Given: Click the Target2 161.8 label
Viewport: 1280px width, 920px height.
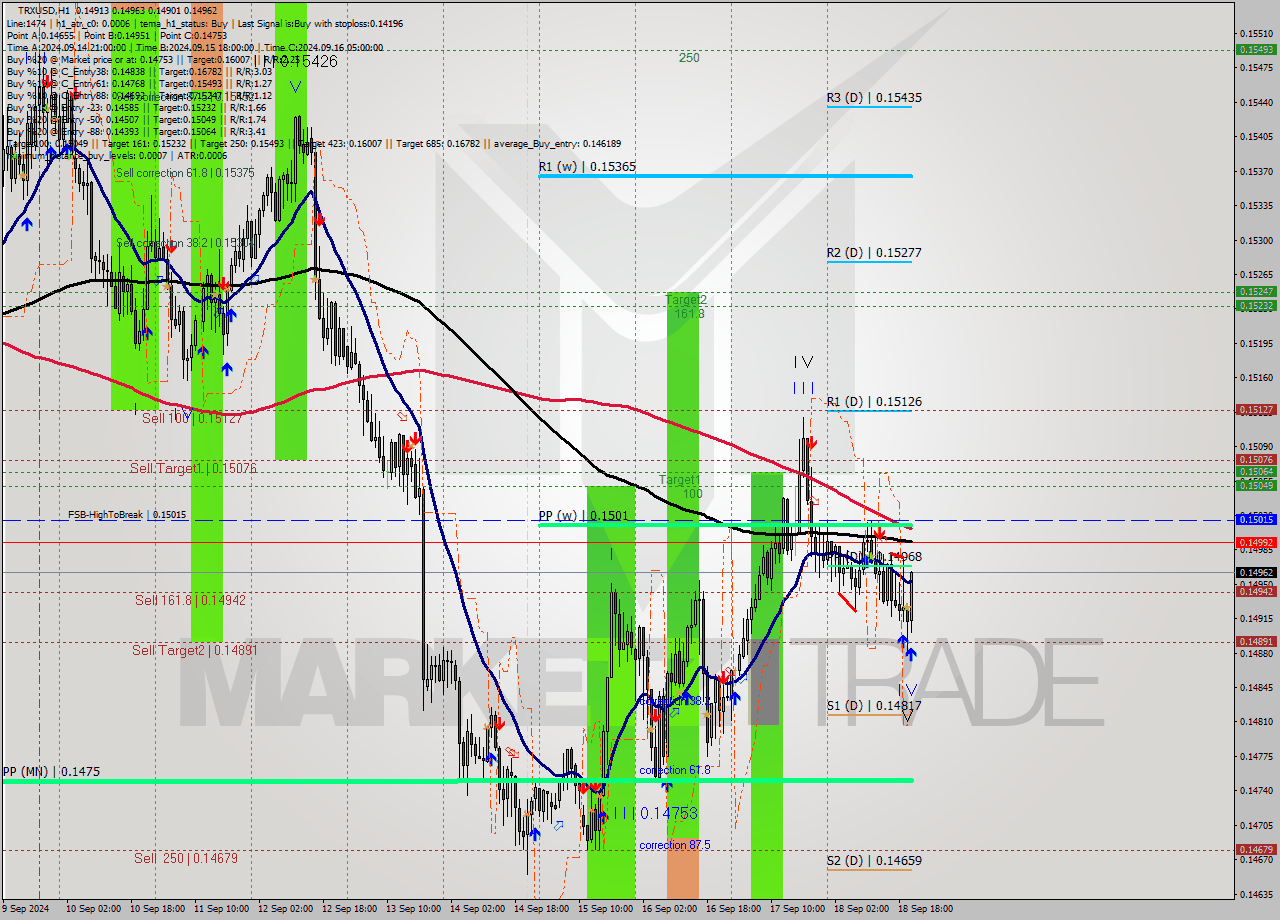Looking at the screenshot, I should pyautogui.click(x=687, y=306).
